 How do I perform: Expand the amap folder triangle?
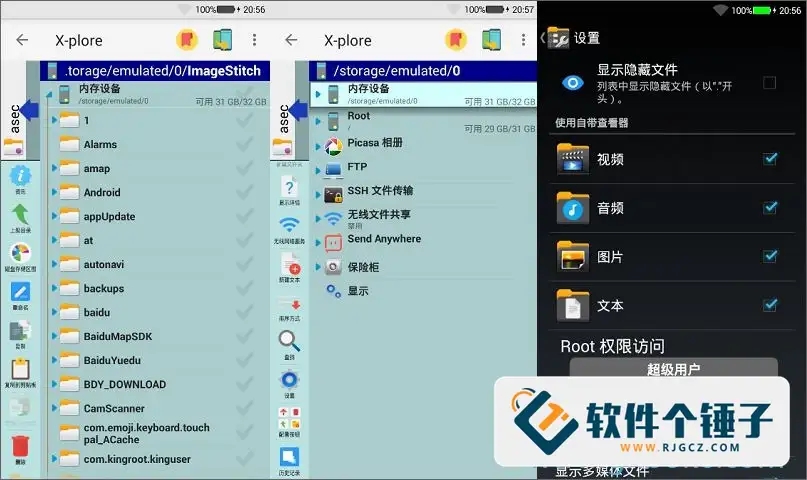(54, 168)
